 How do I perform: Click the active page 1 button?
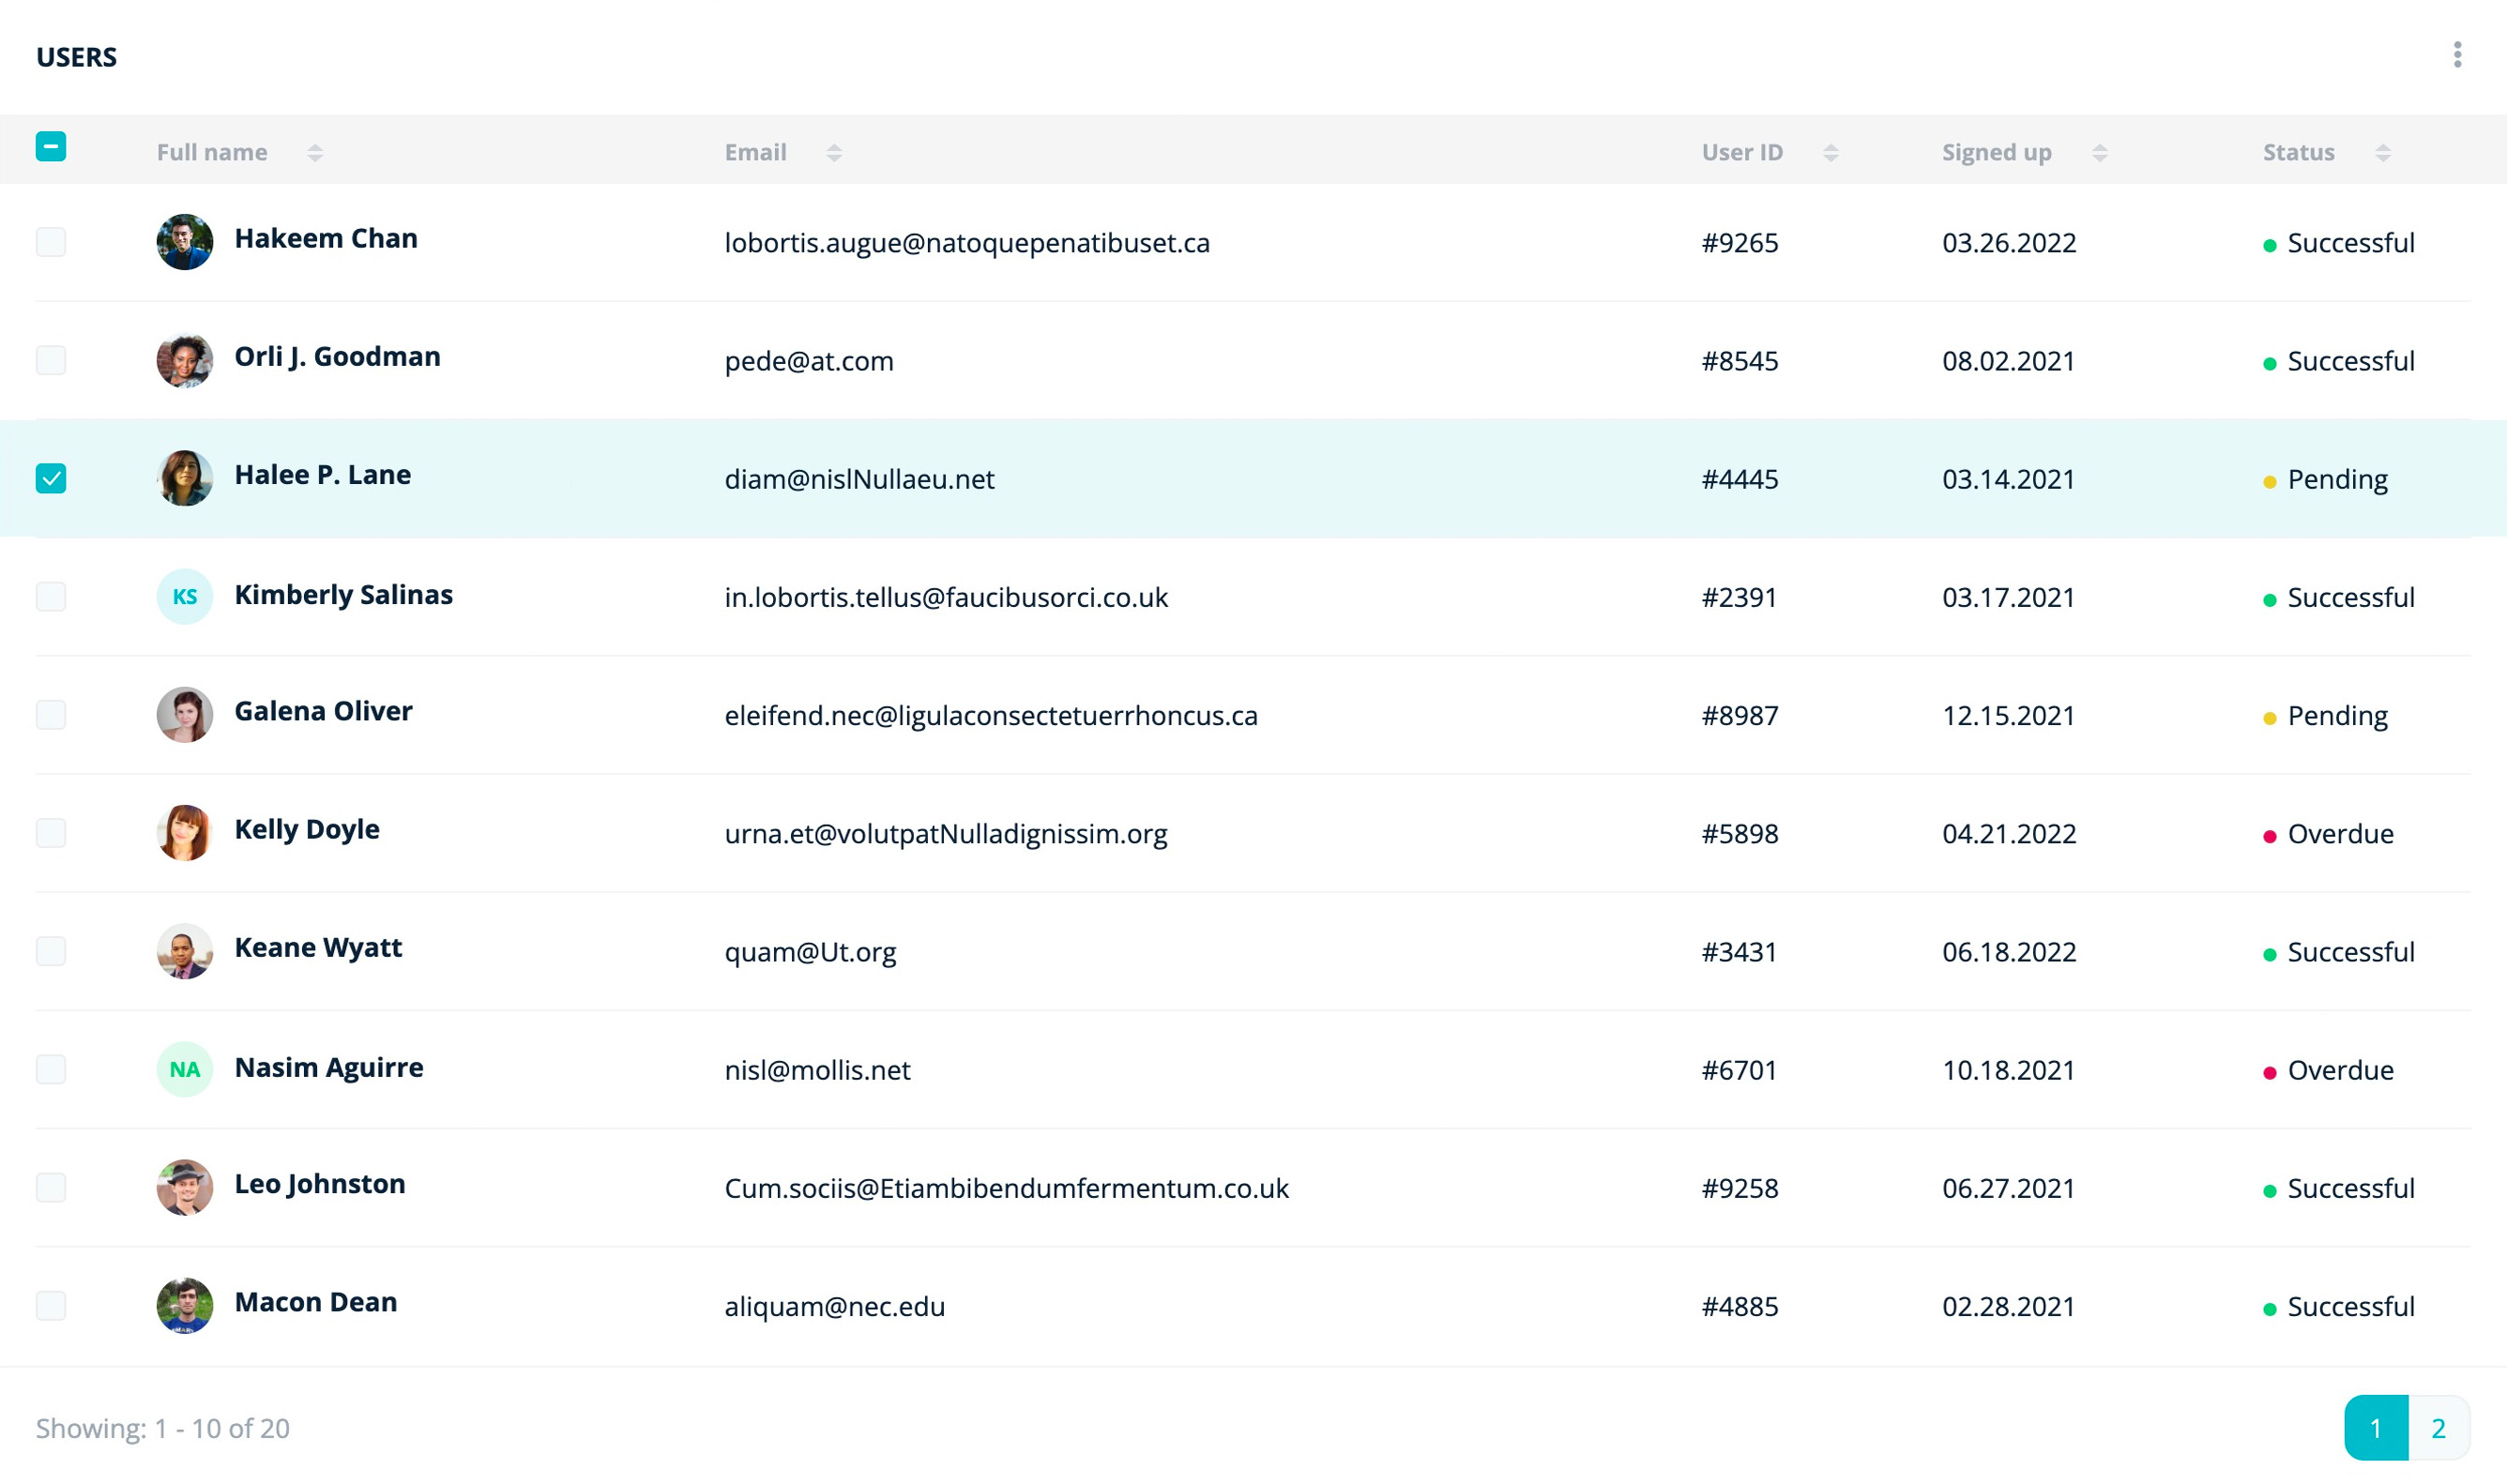pyautogui.click(x=2375, y=1428)
